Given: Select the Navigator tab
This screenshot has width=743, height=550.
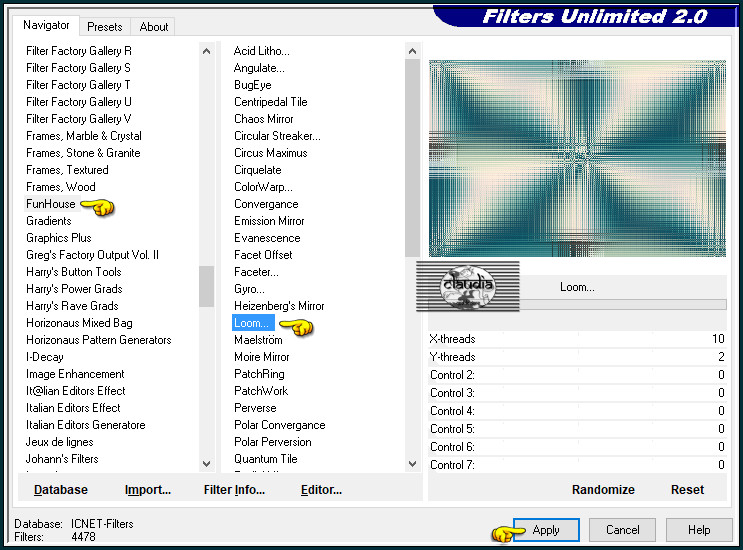Looking at the screenshot, I should click(46, 25).
